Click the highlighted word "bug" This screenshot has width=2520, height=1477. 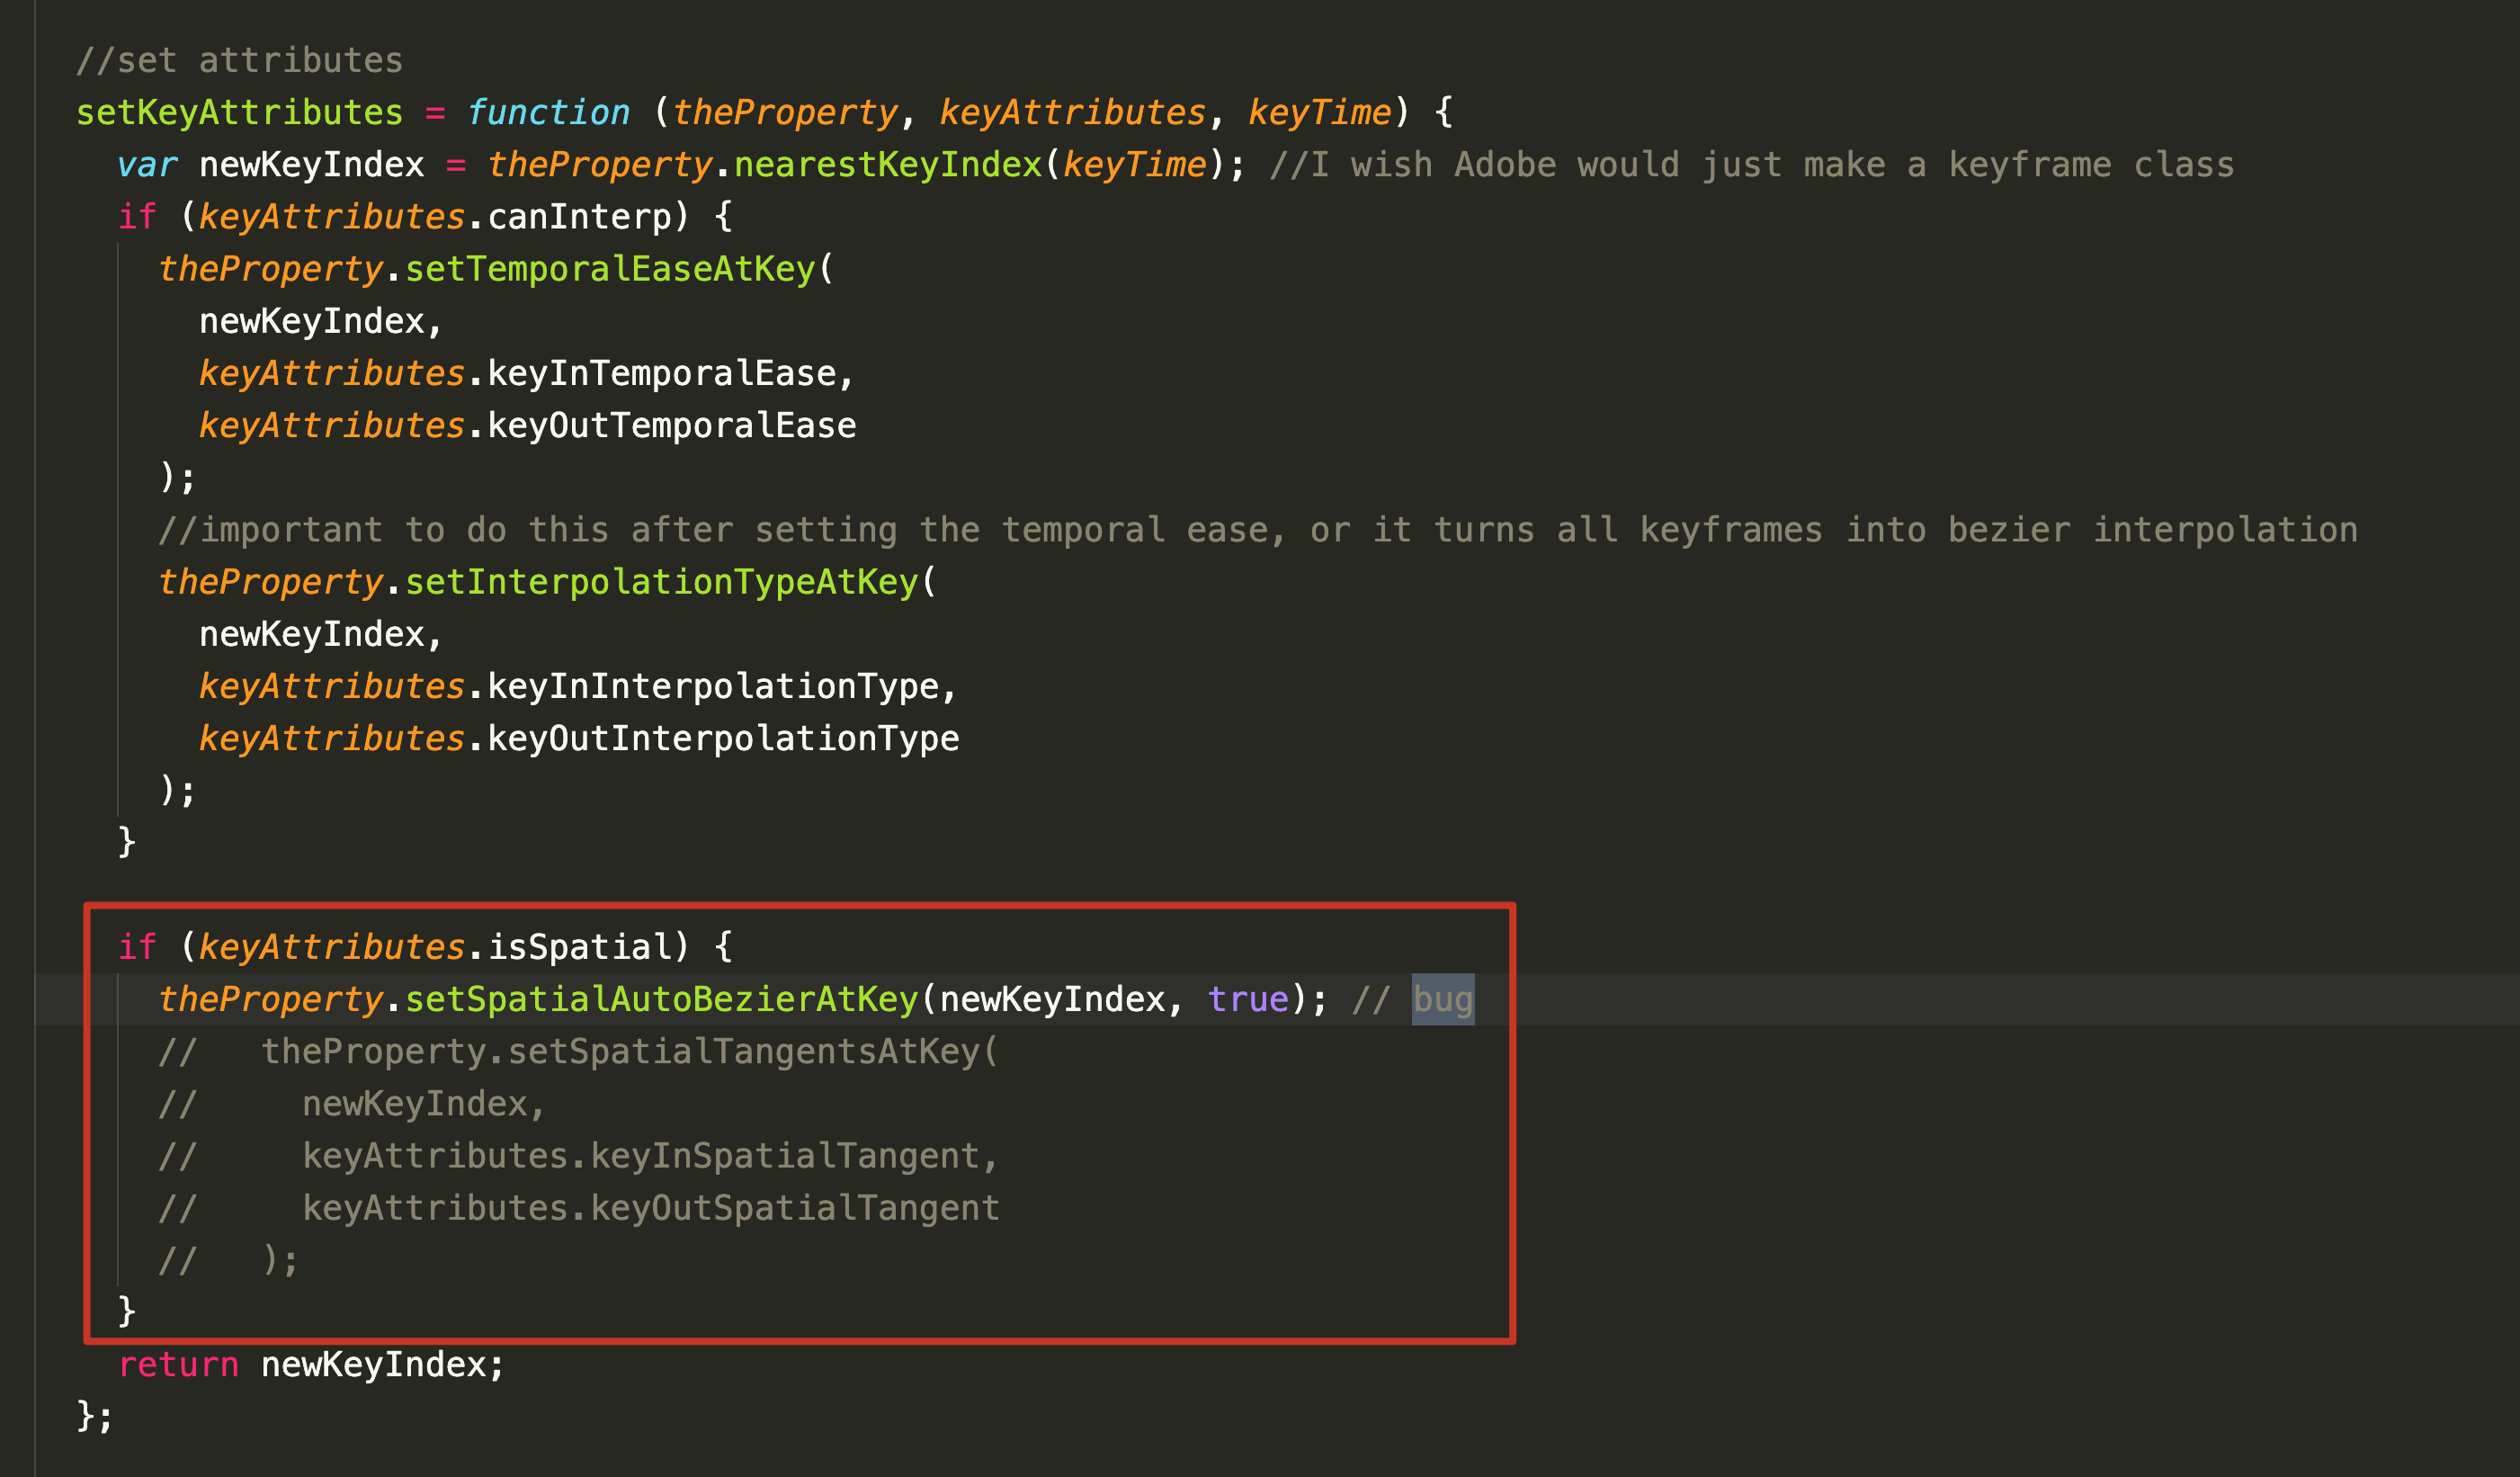click(x=1443, y=999)
